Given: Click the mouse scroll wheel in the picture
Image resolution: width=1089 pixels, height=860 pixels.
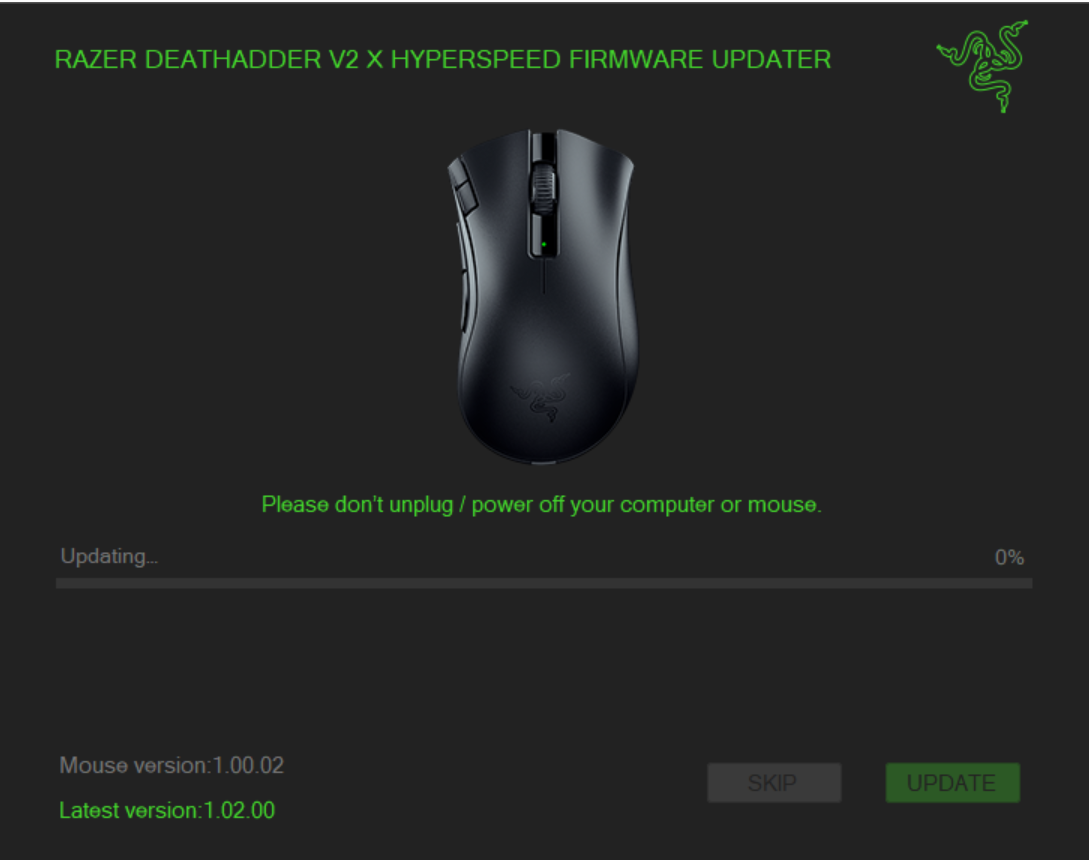Looking at the screenshot, I should pyautogui.click(x=543, y=188).
